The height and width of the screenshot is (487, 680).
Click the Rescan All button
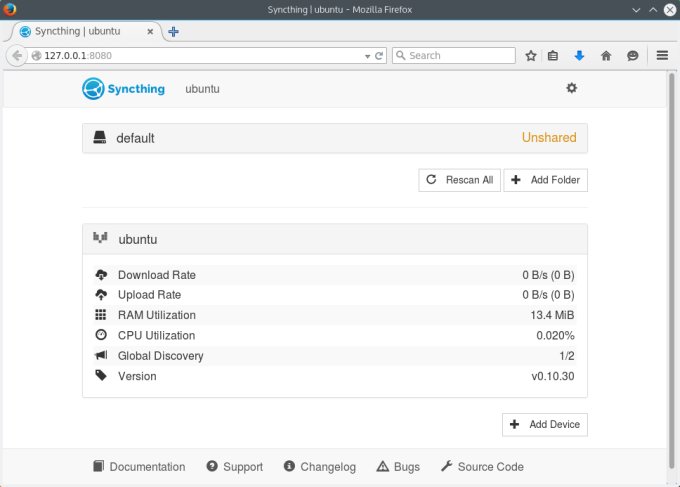pyautogui.click(x=459, y=180)
